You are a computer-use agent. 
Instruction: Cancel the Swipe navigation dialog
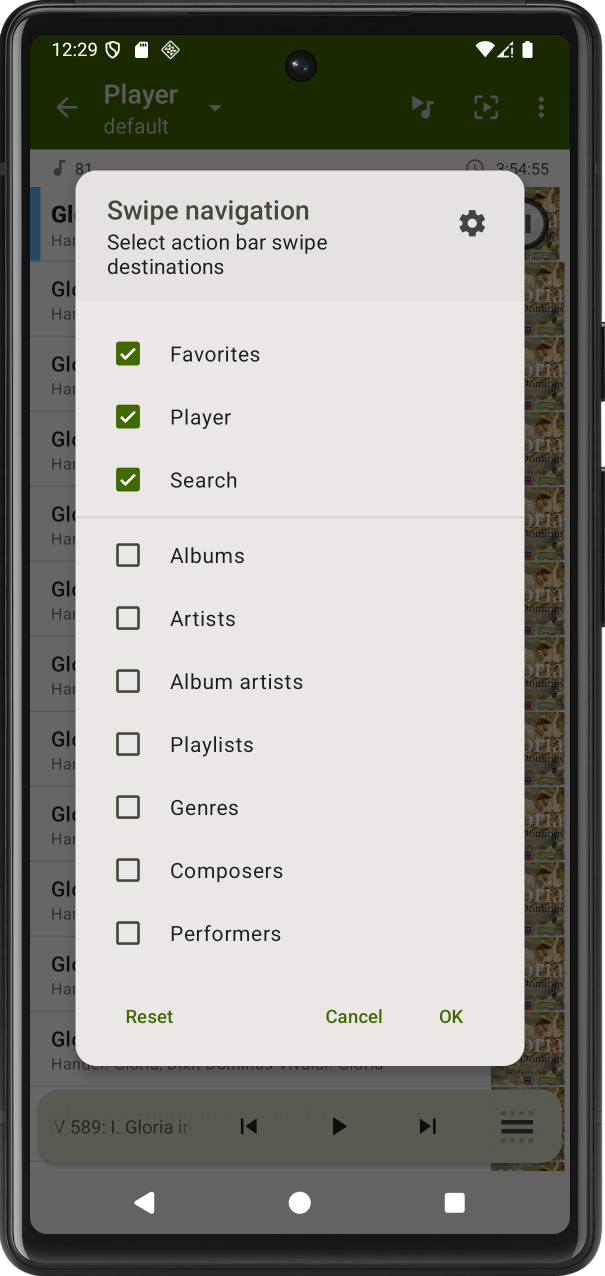point(354,1016)
